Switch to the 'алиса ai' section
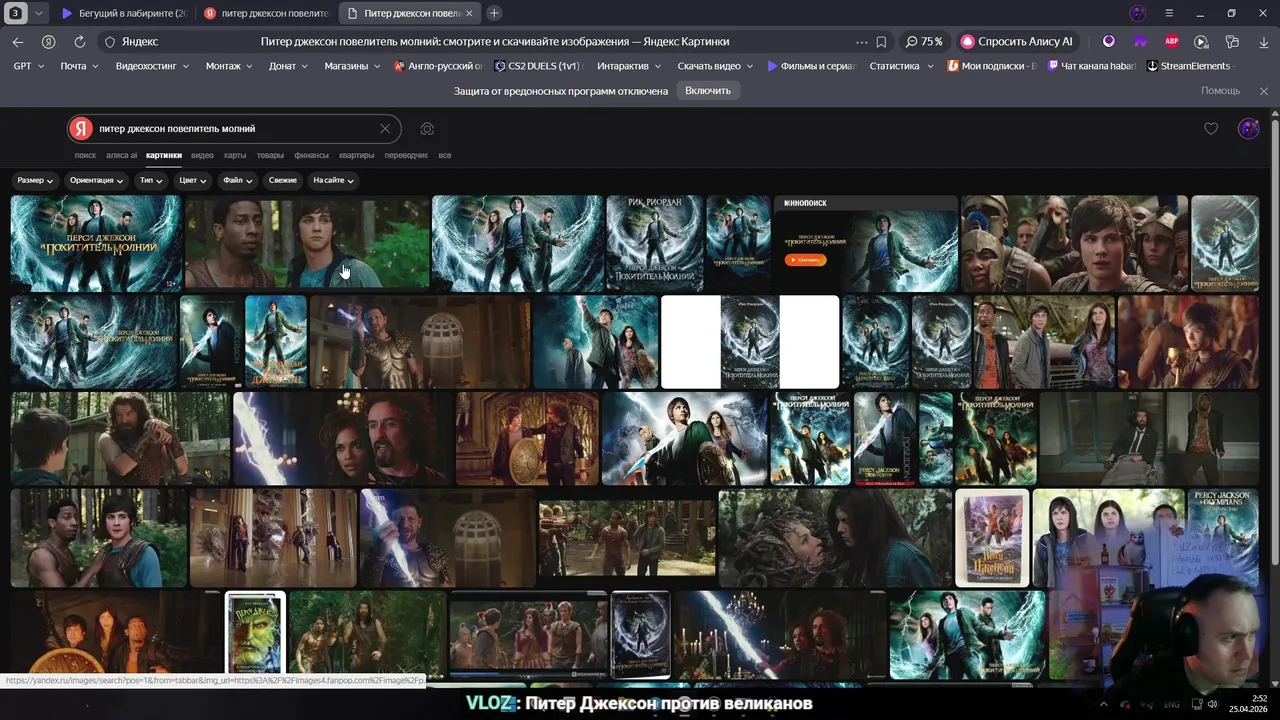 pyautogui.click(x=122, y=155)
